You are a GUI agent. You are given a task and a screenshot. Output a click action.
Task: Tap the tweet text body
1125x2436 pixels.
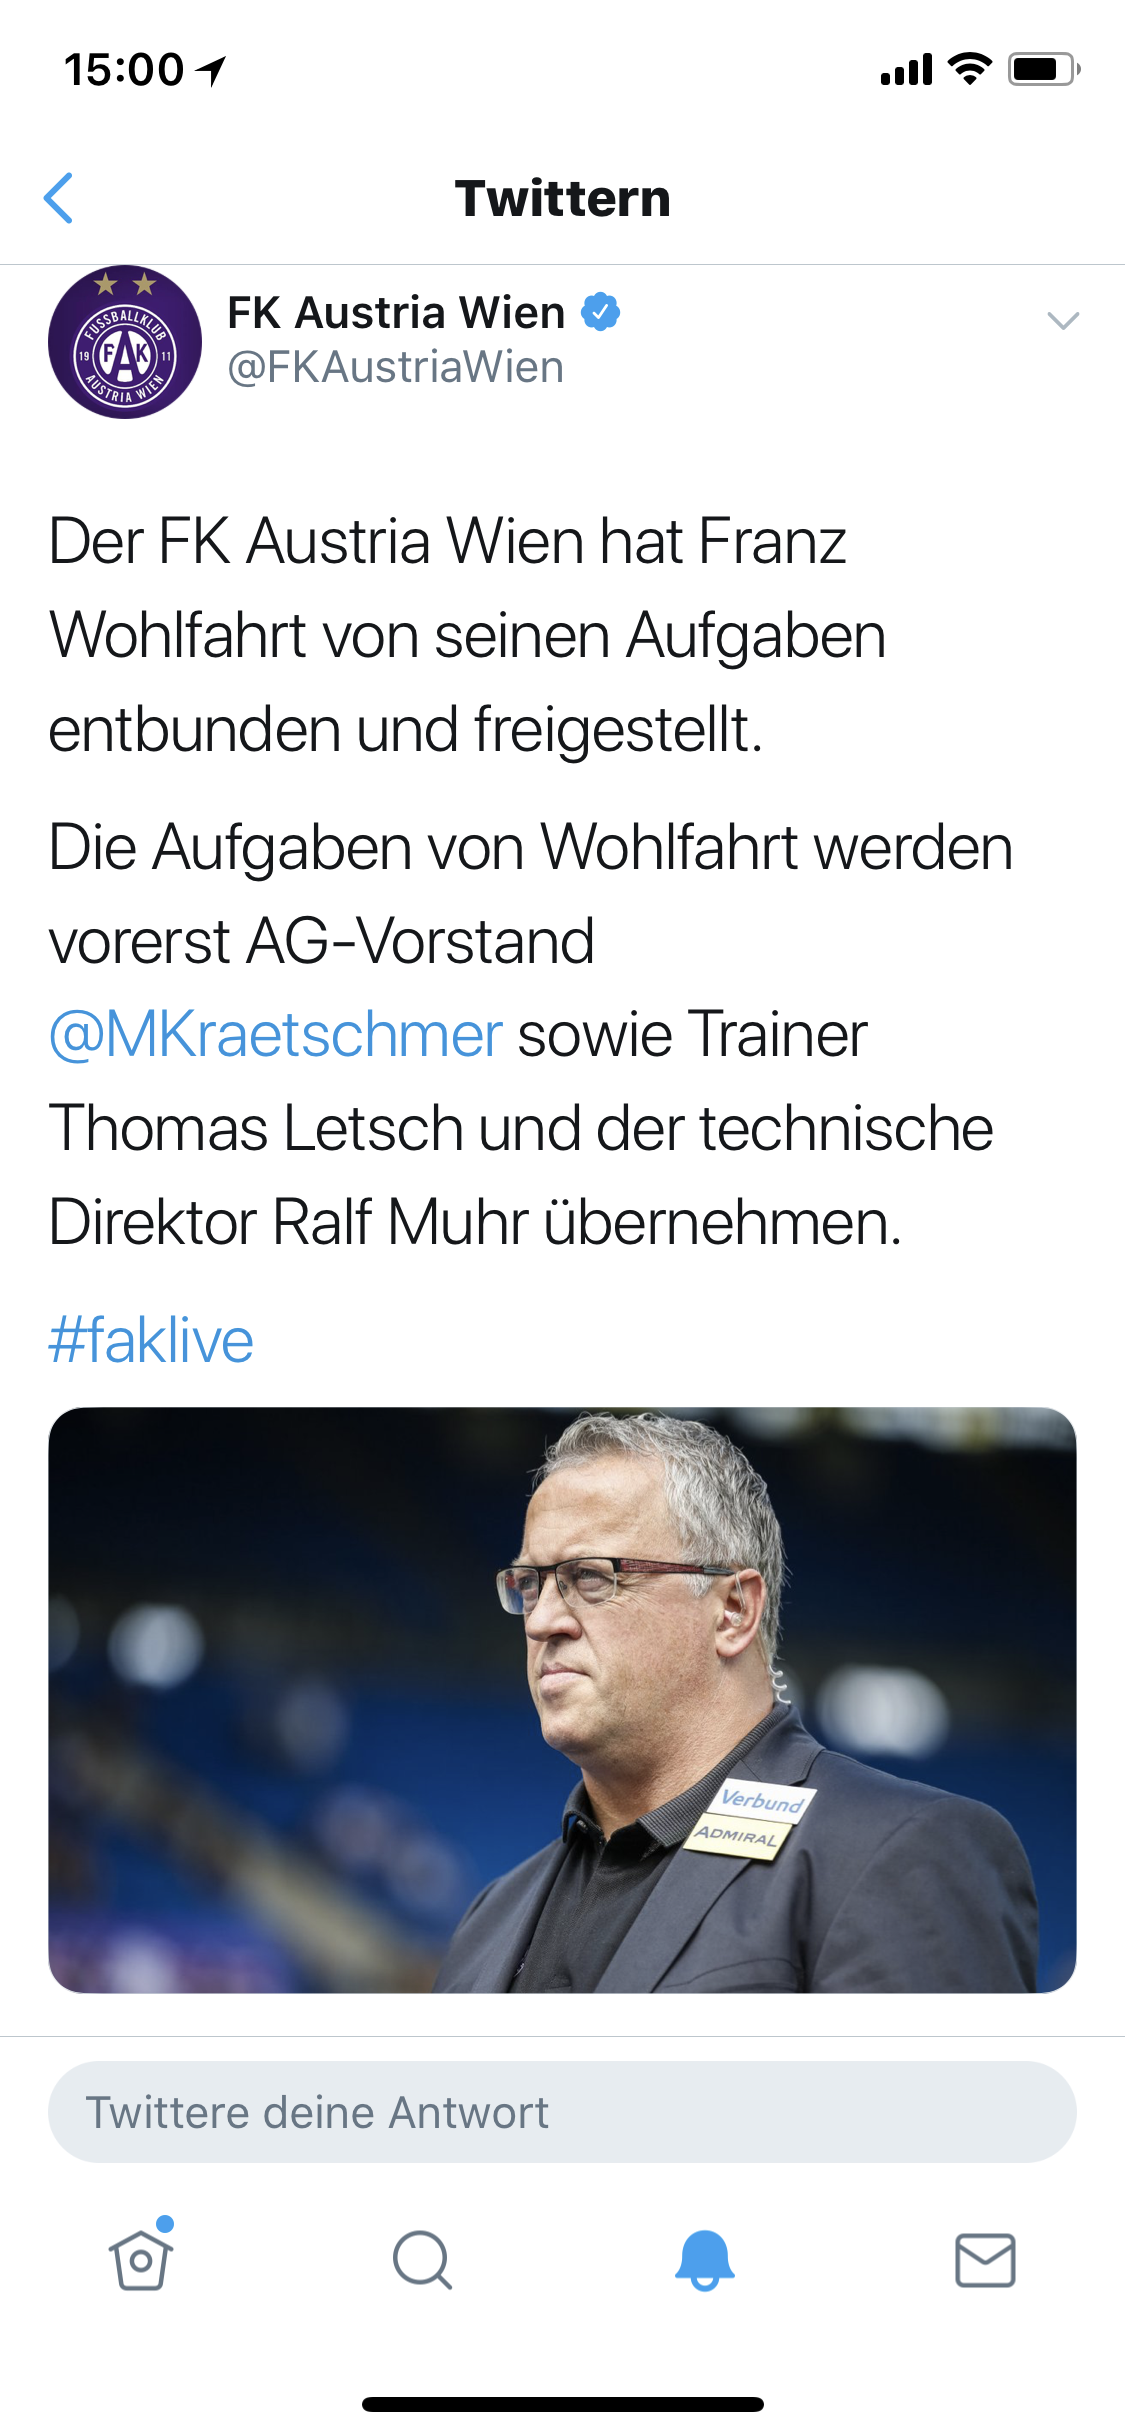530,880
